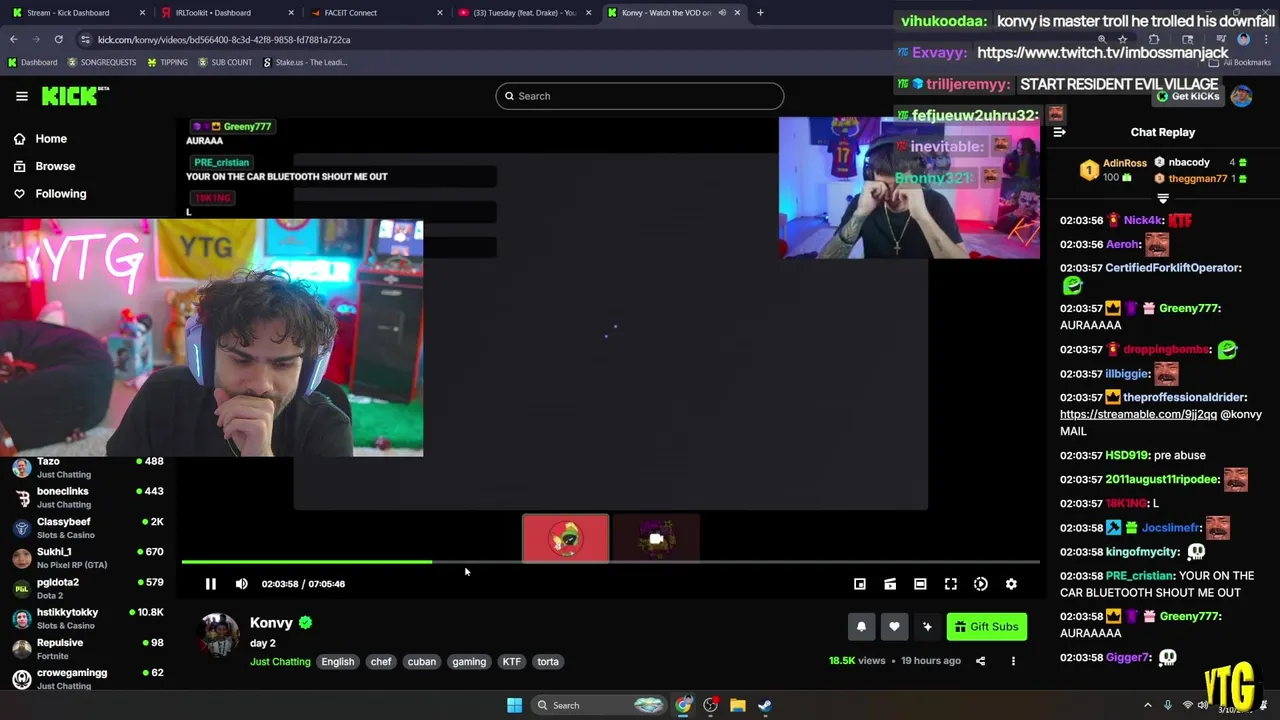Select the cuban tag
Image resolution: width=1280 pixels, height=720 pixels.
point(422,662)
